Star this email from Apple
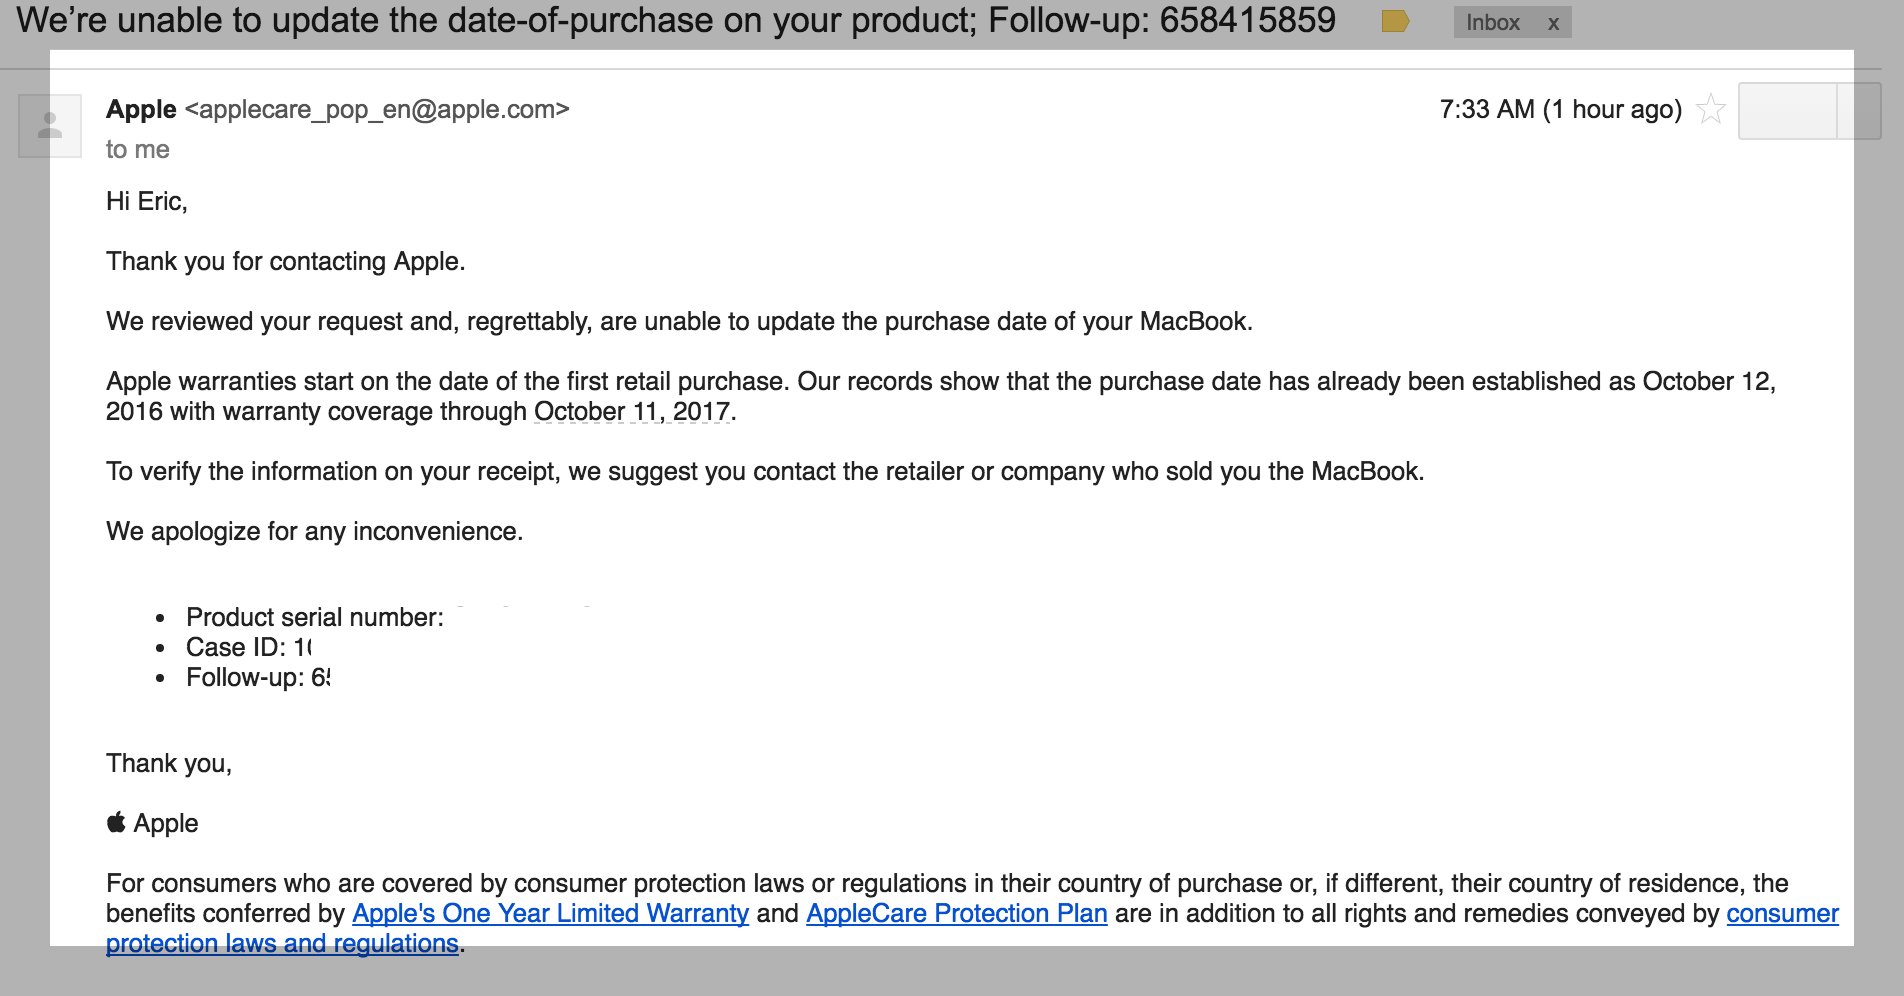Image resolution: width=1904 pixels, height=996 pixels. click(1711, 109)
